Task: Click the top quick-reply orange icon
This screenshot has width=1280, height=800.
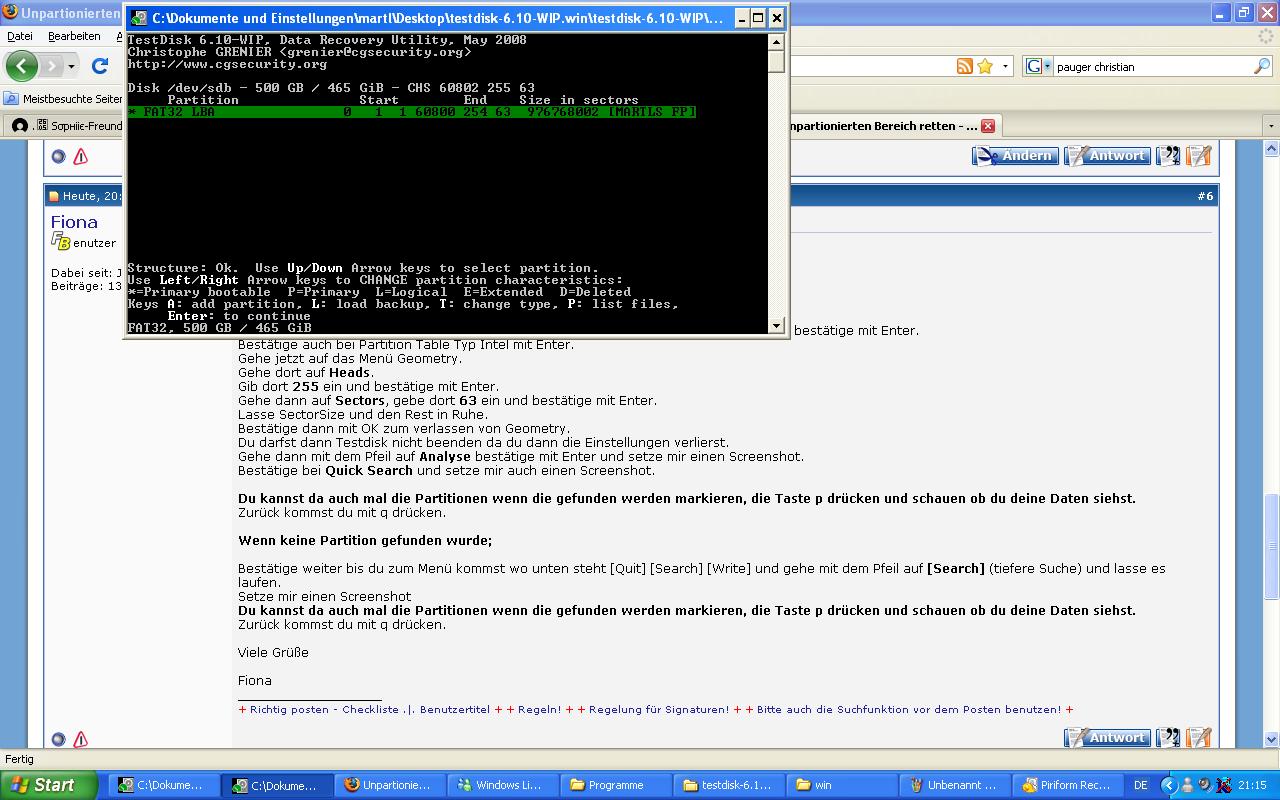Action: pos(1199,156)
